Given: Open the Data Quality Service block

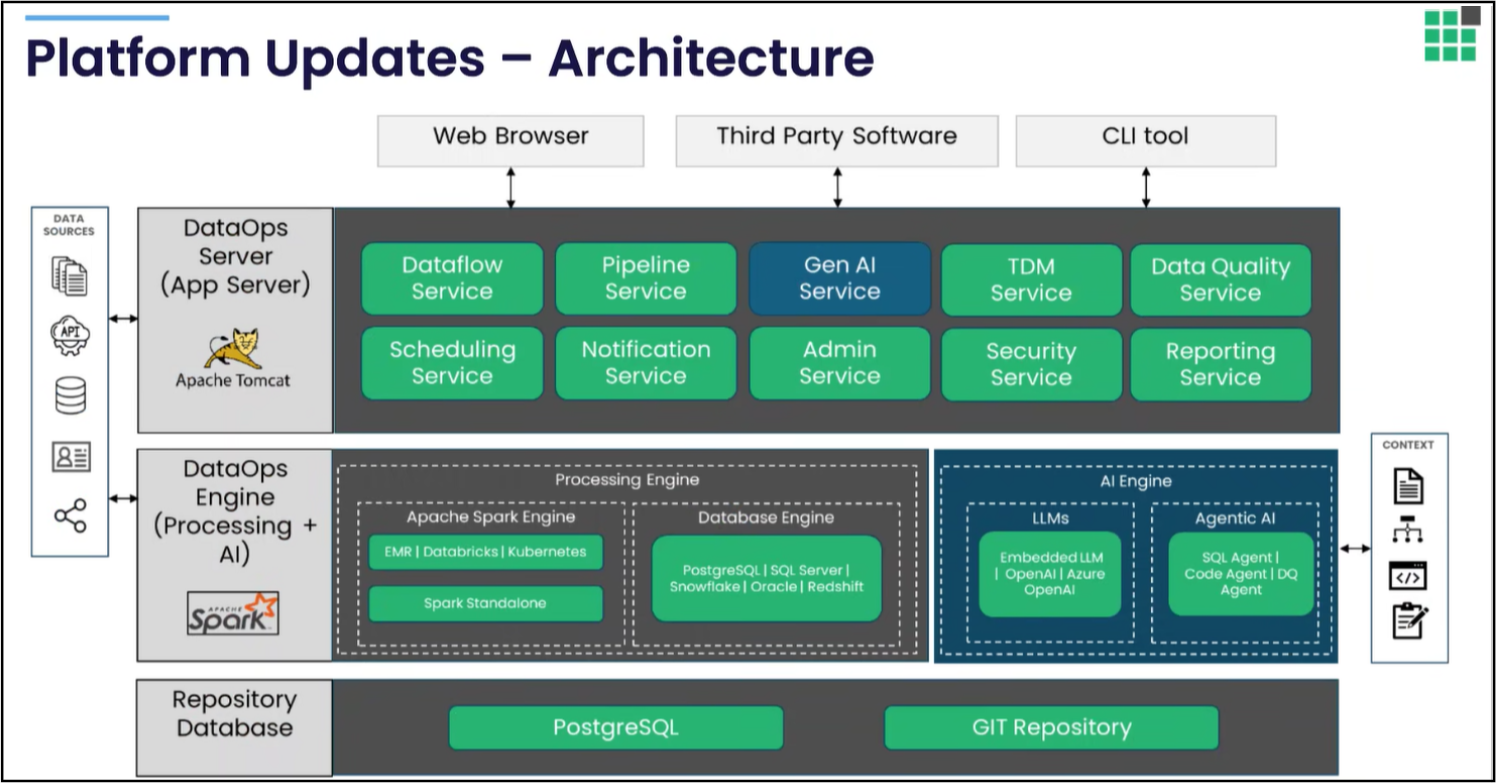Looking at the screenshot, I should (x=1220, y=280).
